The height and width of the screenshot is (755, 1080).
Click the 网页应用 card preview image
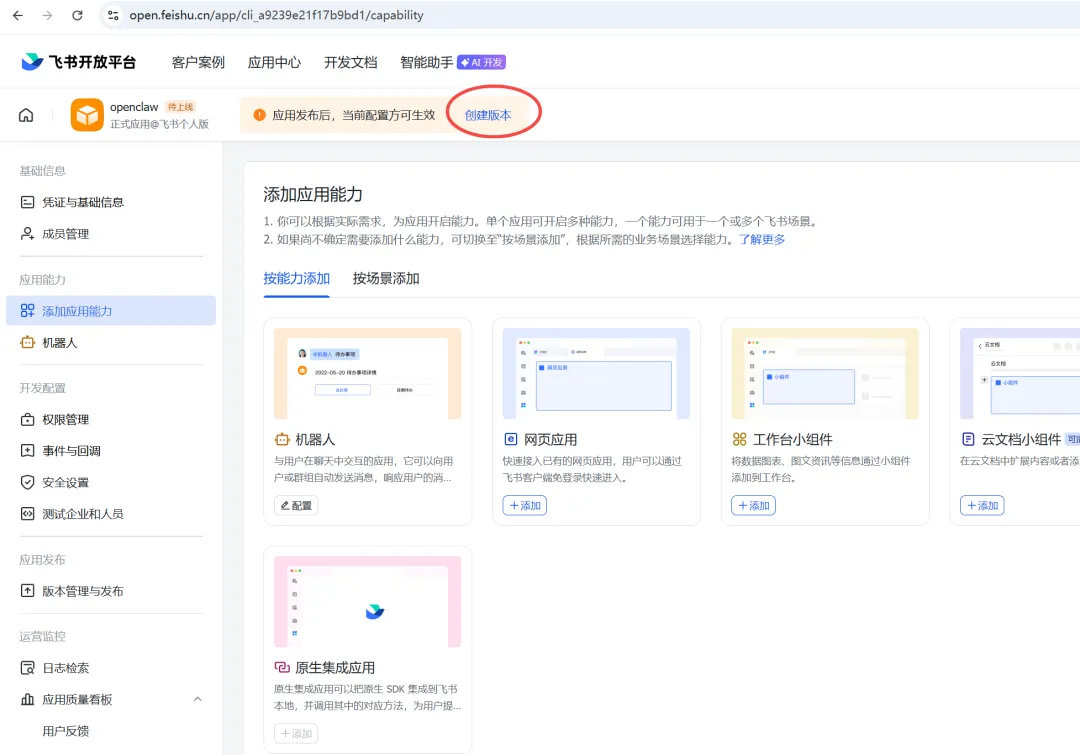coord(596,373)
